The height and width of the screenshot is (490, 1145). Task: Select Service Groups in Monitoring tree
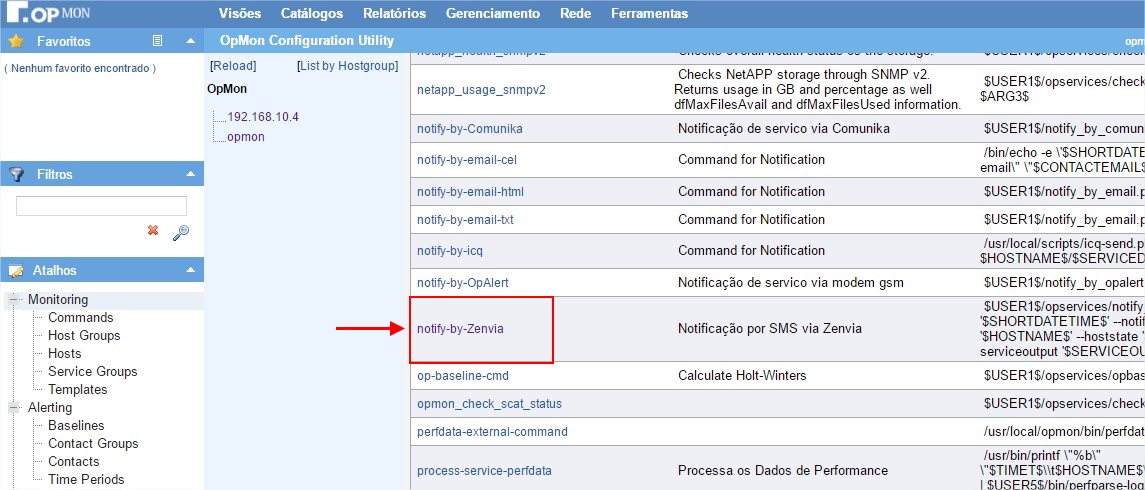tap(92, 371)
